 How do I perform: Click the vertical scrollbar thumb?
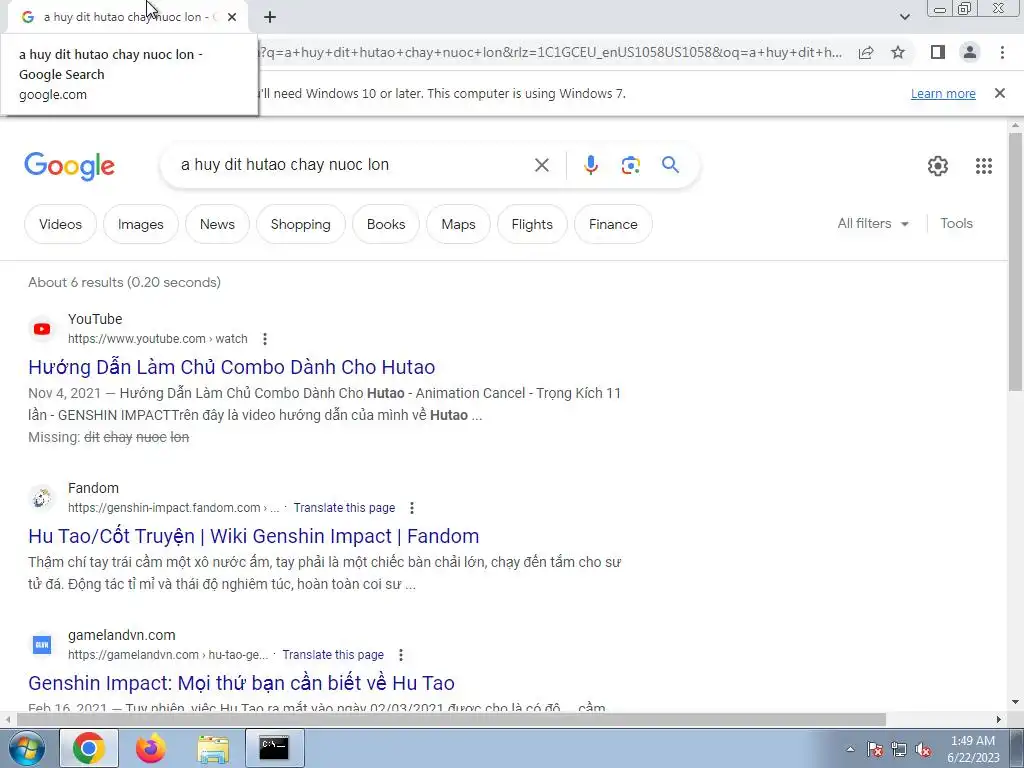tap(1016, 261)
